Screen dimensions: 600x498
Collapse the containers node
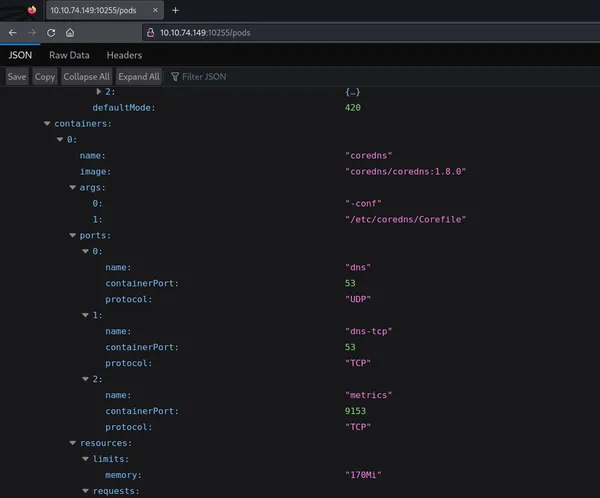click(x=47, y=124)
